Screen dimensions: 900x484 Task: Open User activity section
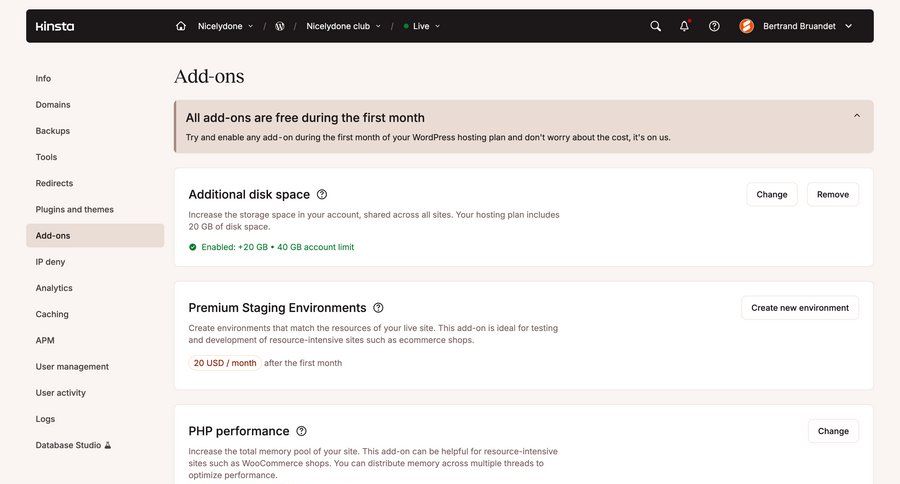(x=95, y=393)
